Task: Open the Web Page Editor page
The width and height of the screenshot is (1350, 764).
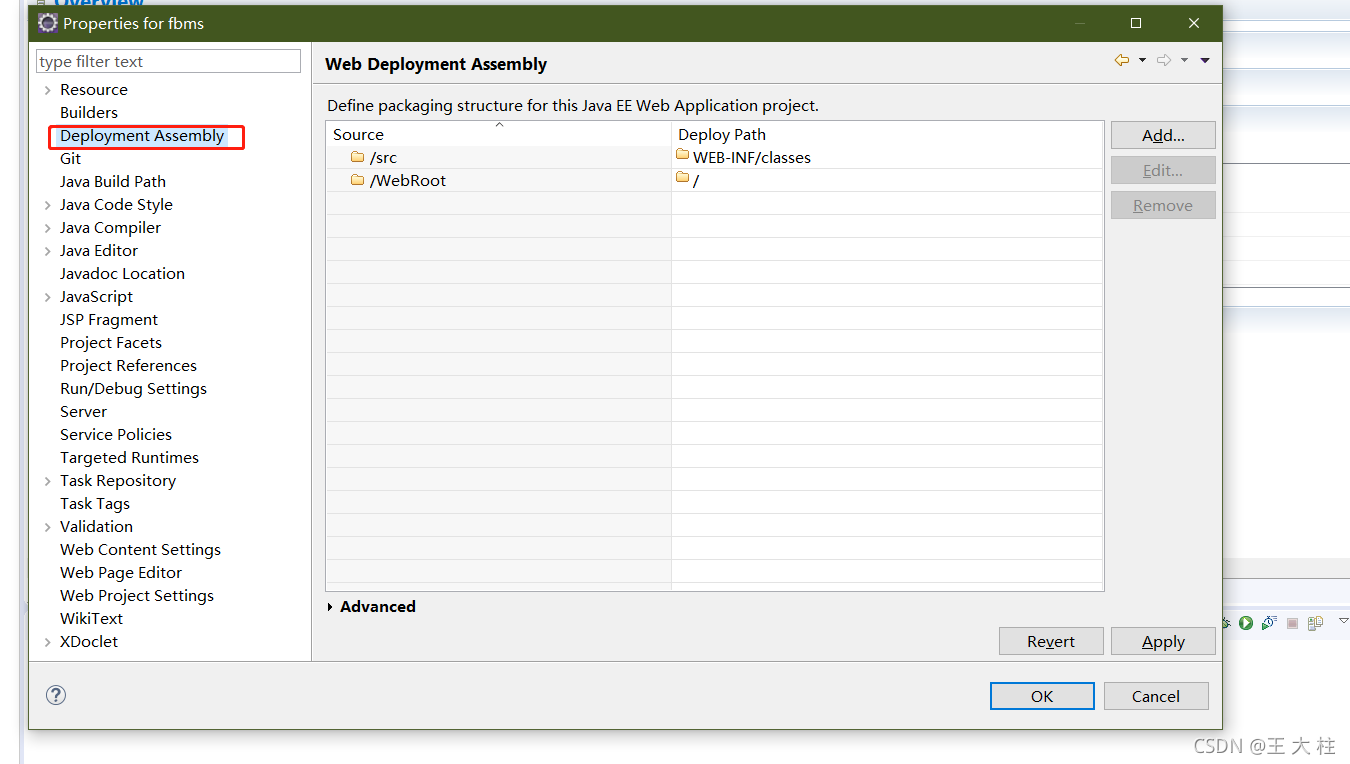Action: click(121, 572)
